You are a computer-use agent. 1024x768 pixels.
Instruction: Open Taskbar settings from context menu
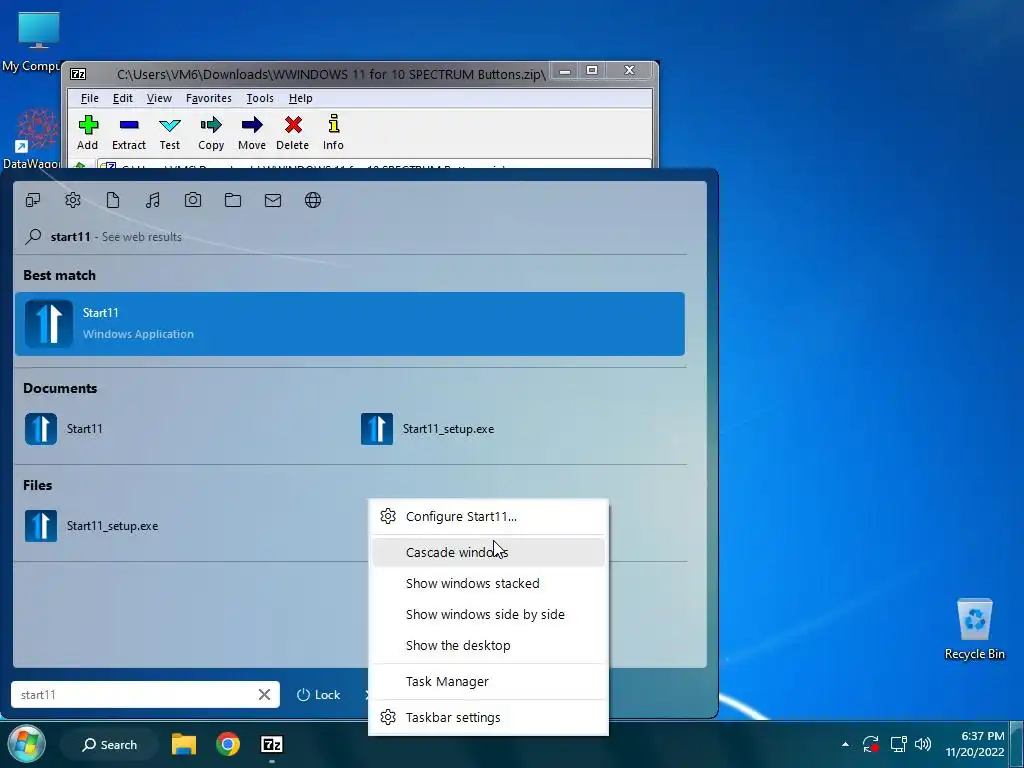pos(488,718)
